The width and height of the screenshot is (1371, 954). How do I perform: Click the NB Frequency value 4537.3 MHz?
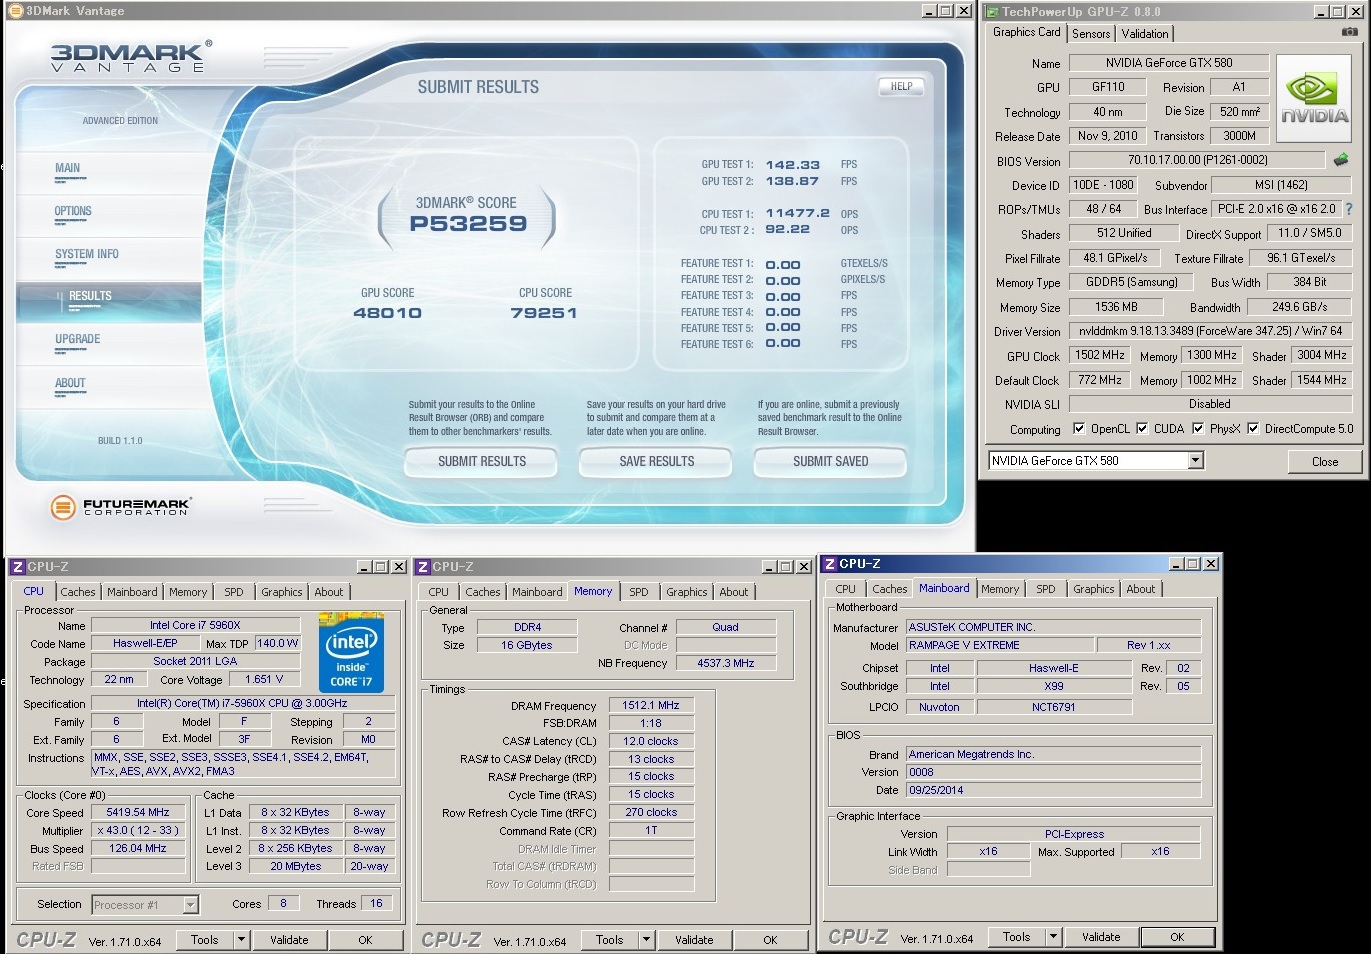click(726, 663)
